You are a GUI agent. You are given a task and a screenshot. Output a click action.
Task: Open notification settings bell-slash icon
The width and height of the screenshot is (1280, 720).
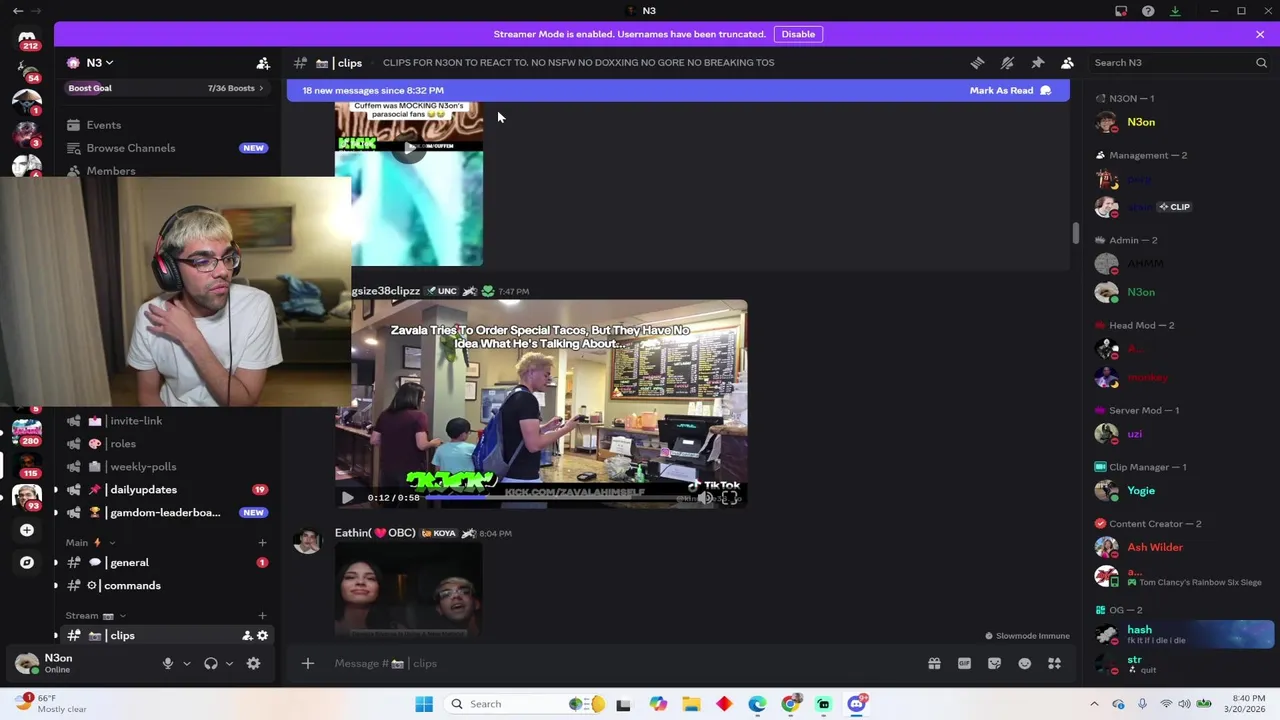[1007, 63]
